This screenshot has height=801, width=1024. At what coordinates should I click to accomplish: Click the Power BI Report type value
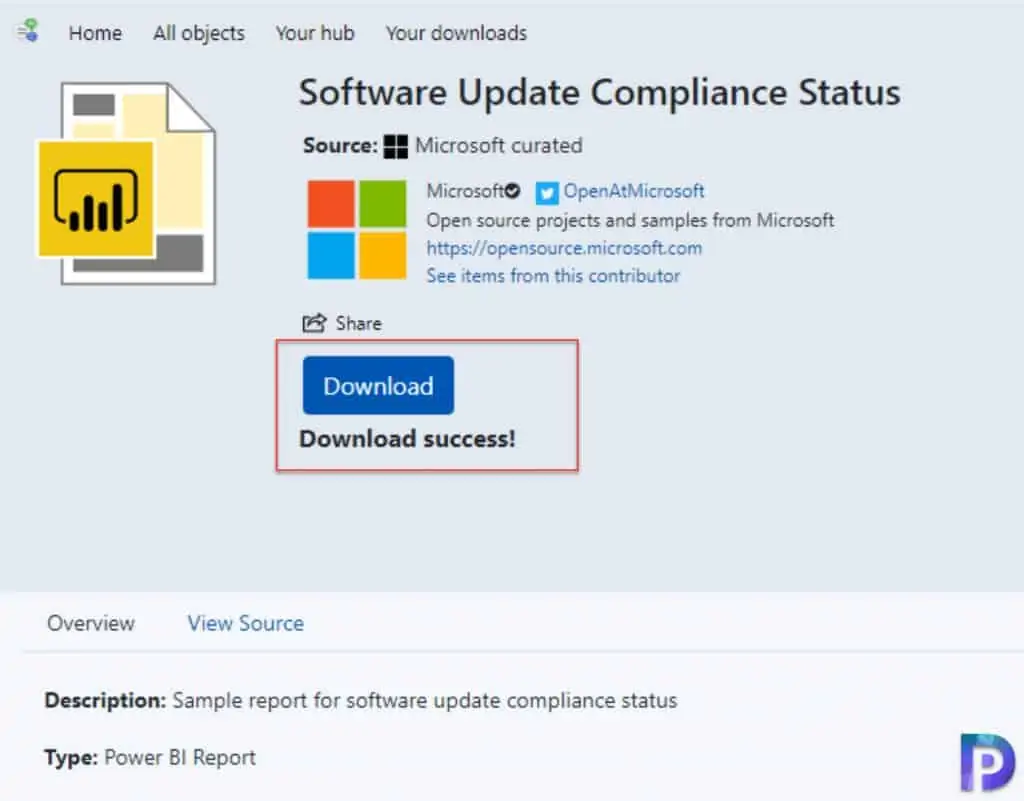(180, 758)
